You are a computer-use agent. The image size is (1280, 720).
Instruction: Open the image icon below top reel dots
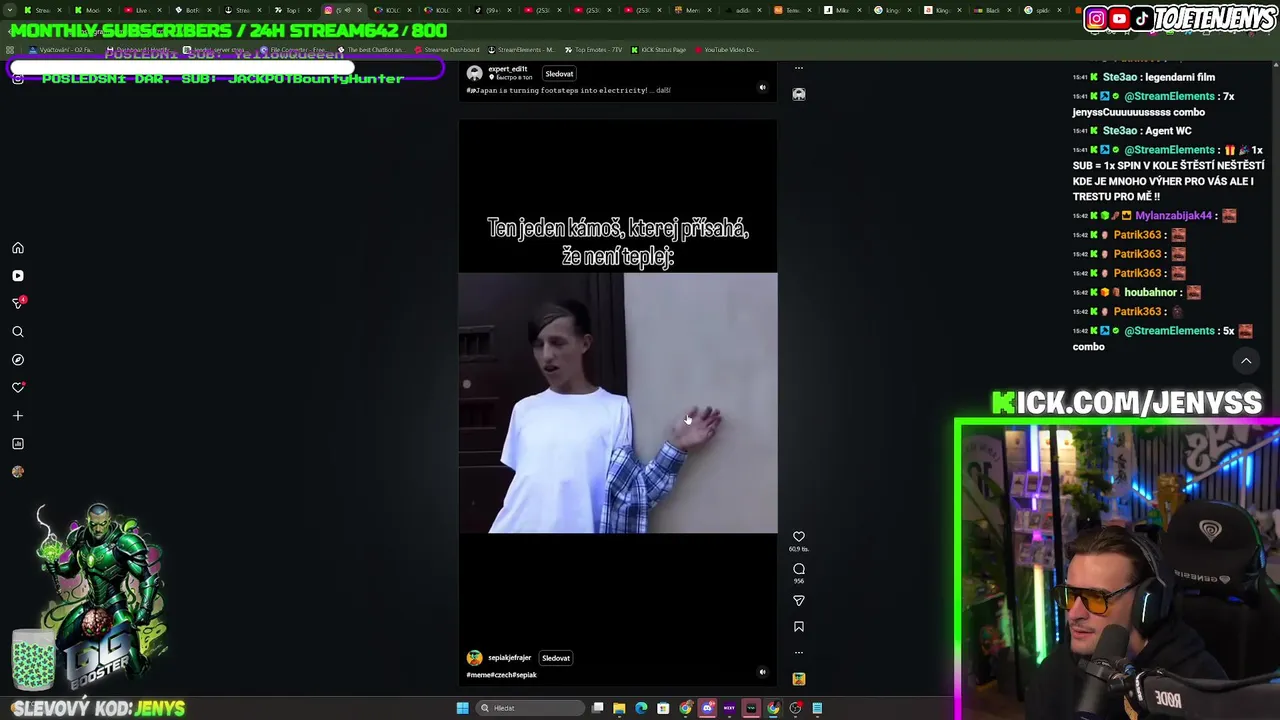click(799, 94)
